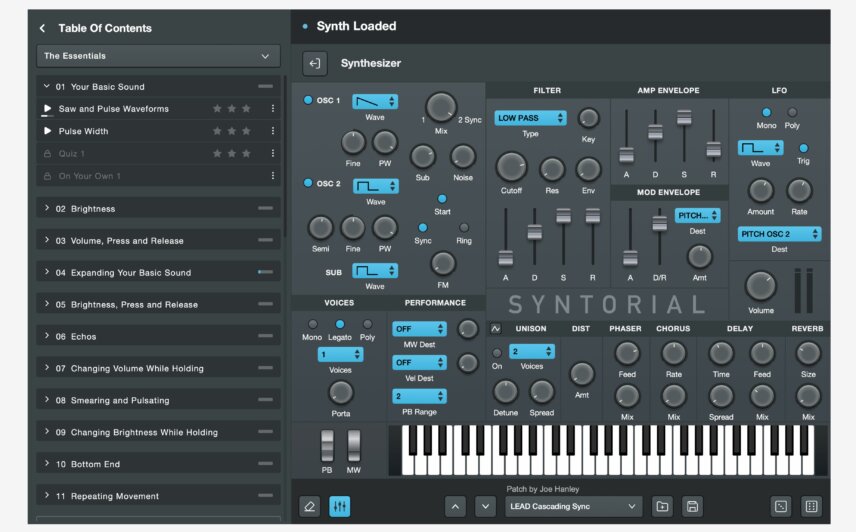856x532 pixels.
Task: Click the Mod Envelope D/R slider
Action: point(659,223)
